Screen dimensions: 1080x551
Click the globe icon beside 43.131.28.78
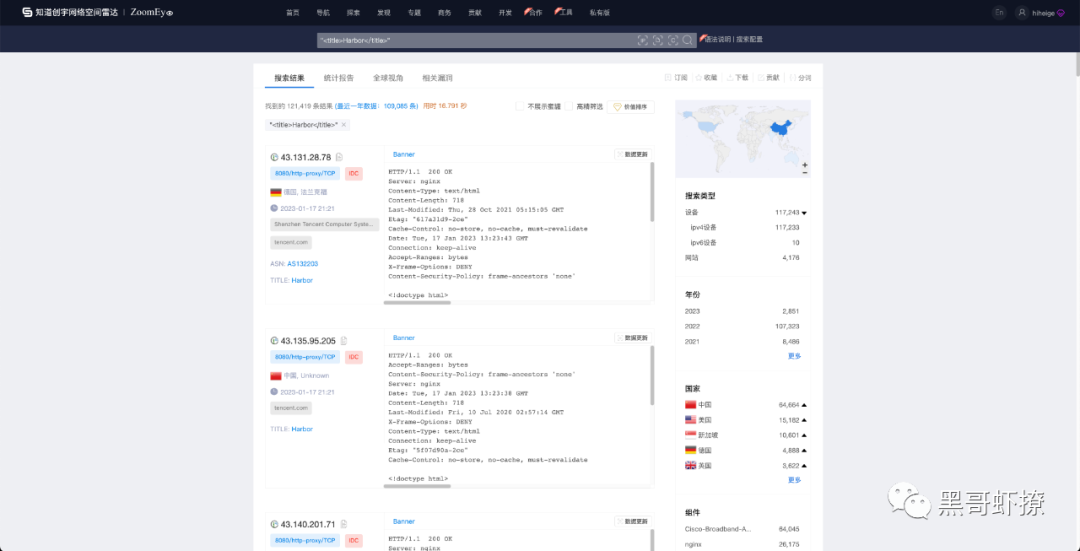[274, 157]
